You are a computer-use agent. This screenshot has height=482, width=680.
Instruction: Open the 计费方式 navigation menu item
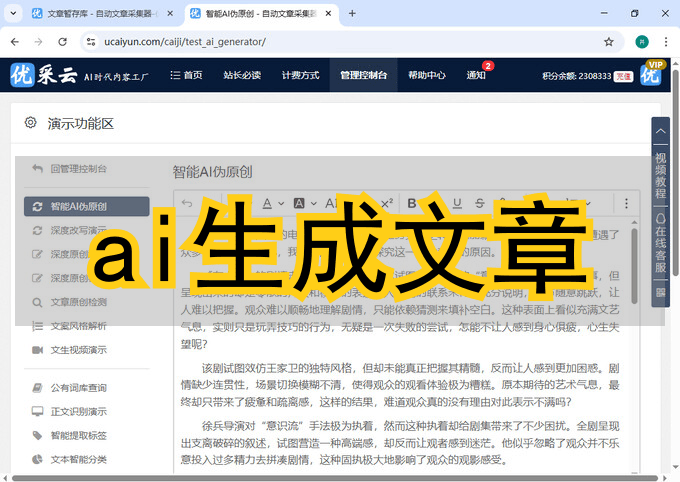click(x=300, y=76)
